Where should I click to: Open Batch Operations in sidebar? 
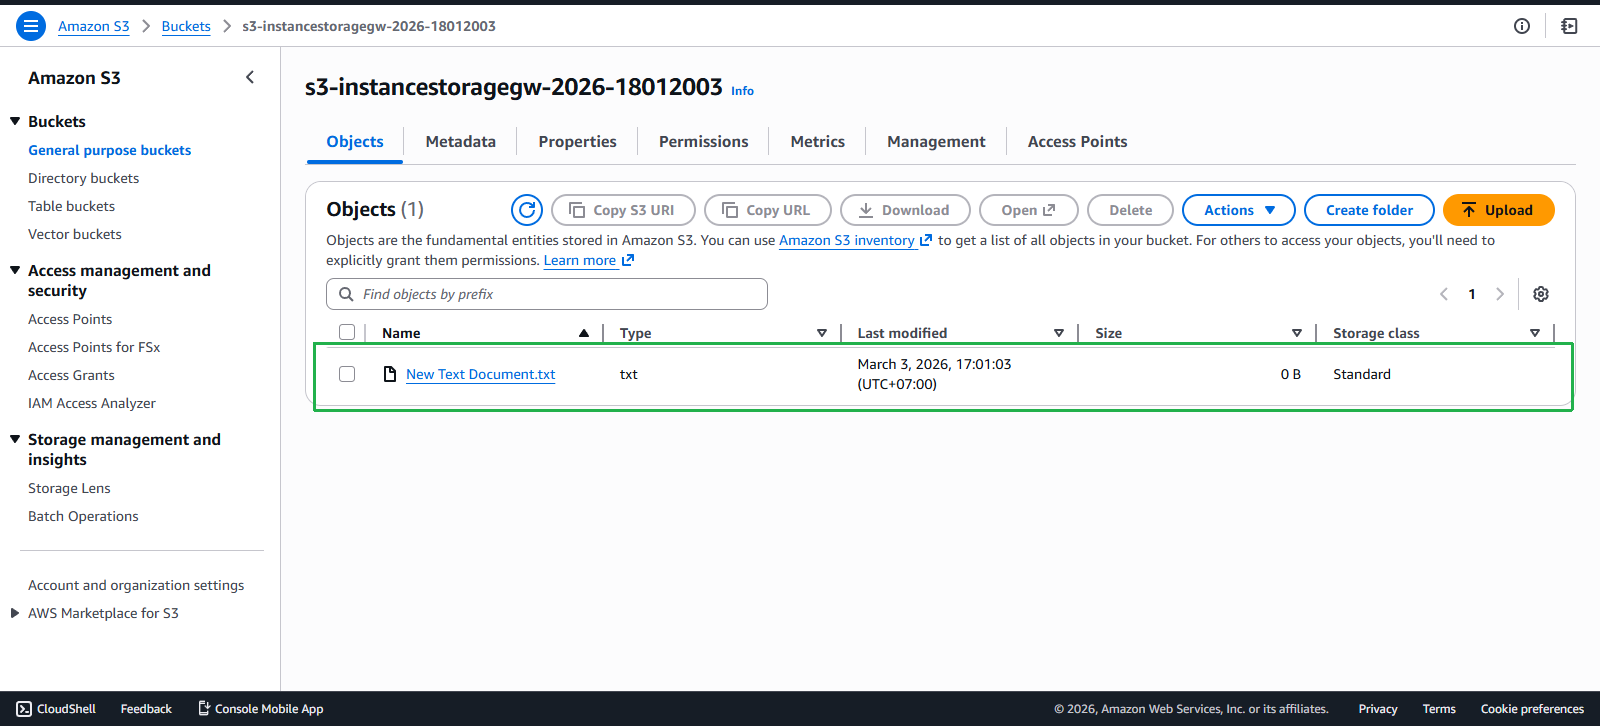tap(84, 516)
